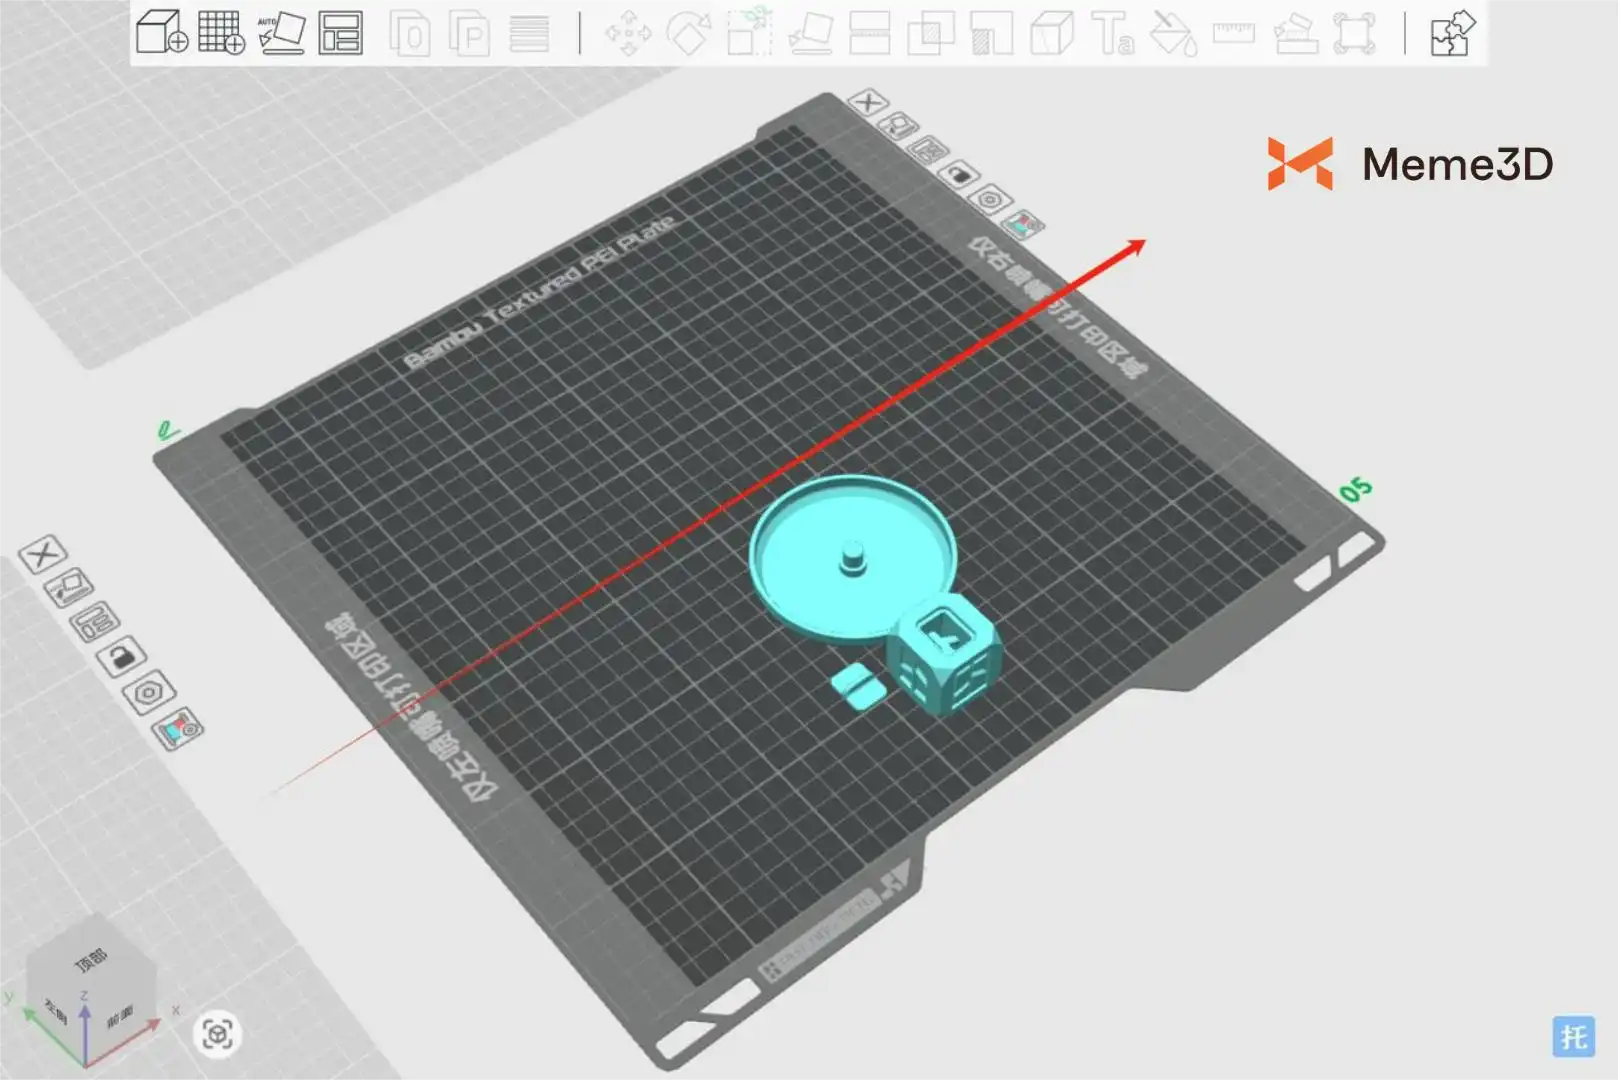Select the Move tool in toolbar
This screenshot has height=1080, width=1621.
pyautogui.click(x=628, y=33)
